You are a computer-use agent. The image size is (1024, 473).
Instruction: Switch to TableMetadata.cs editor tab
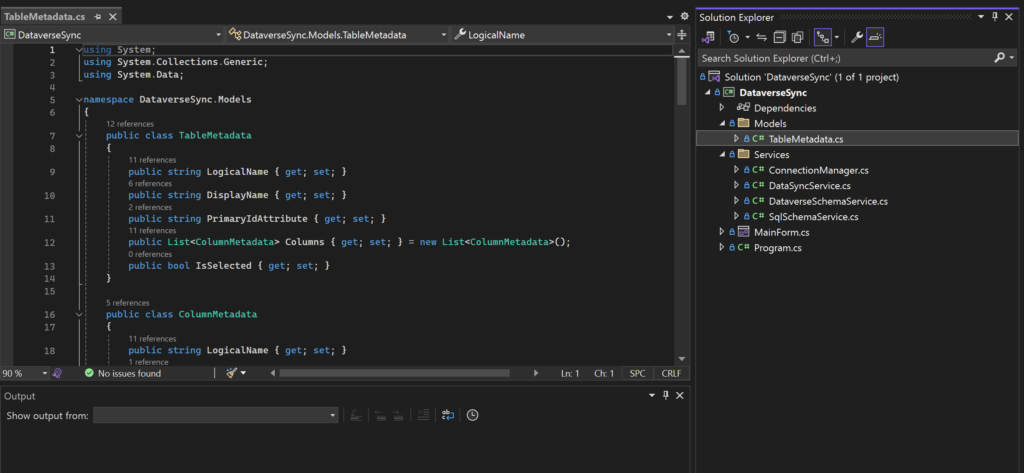44,17
